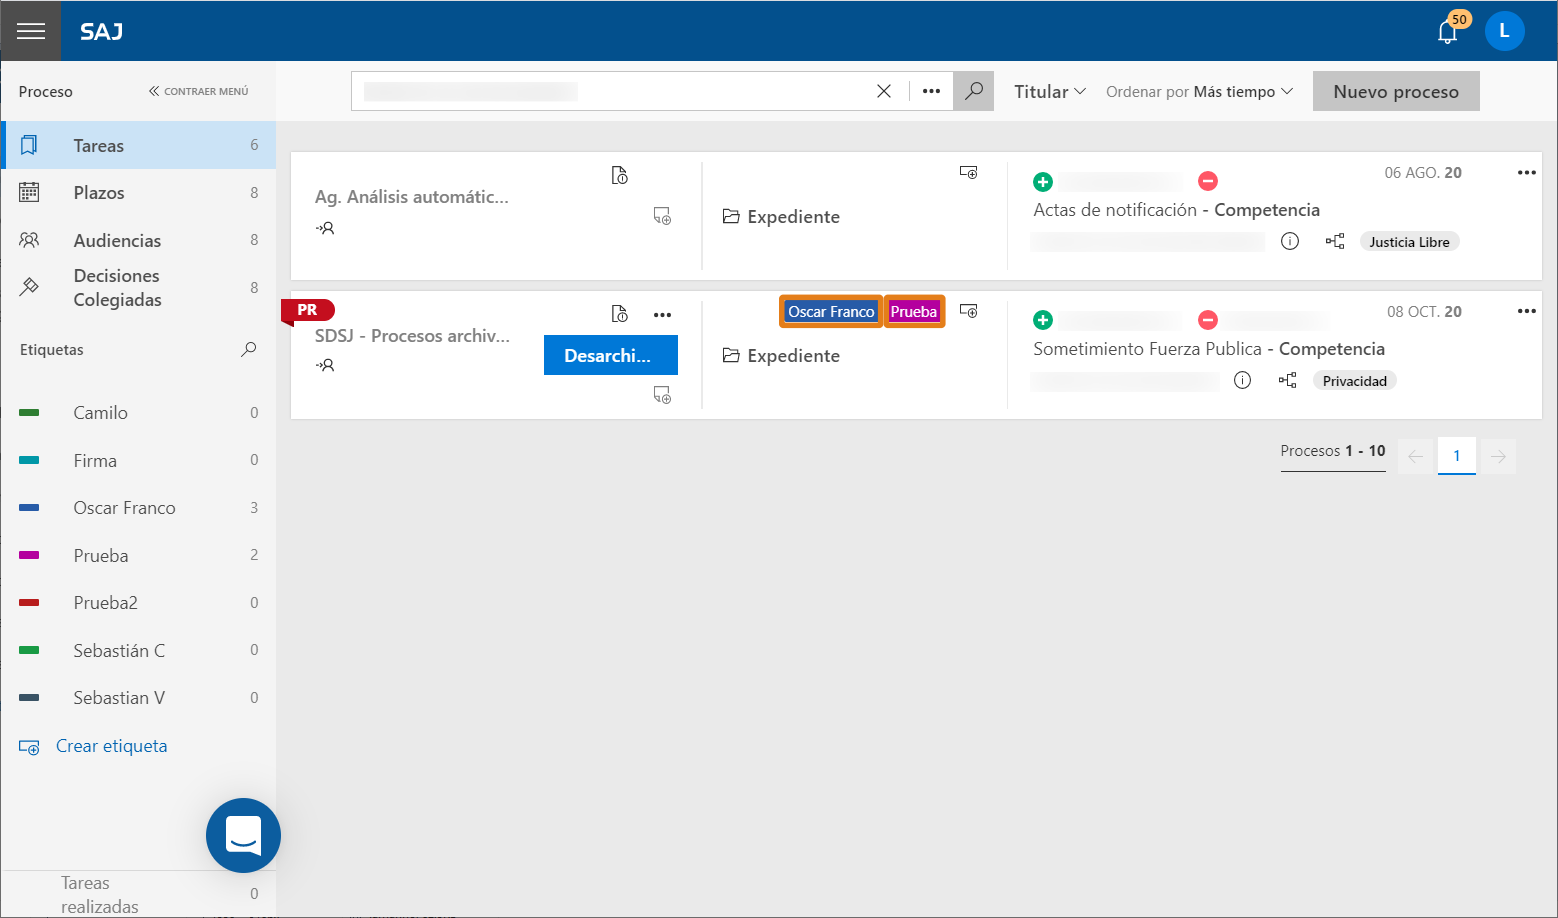1558x918 pixels.
Task: Click 'Actas de notificación - Competencia' text
Action: pyautogui.click(x=1176, y=210)
